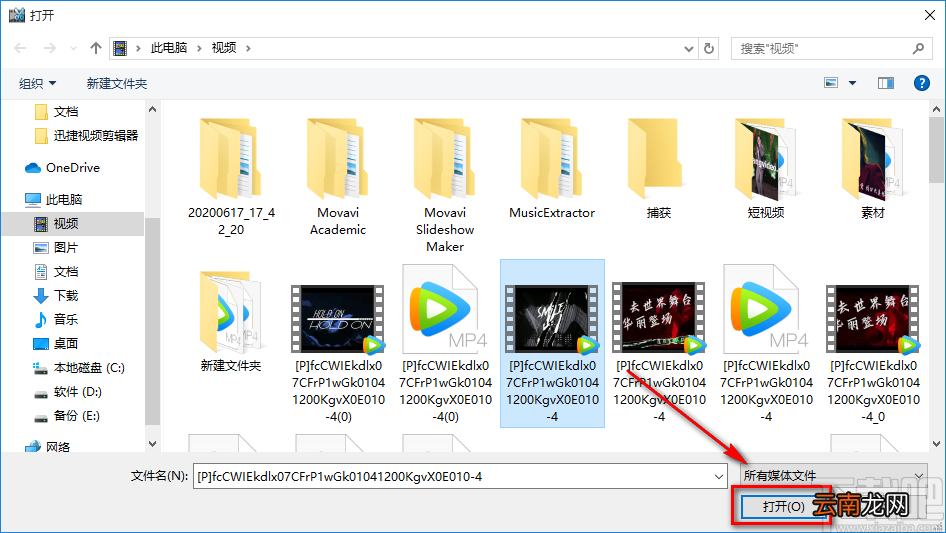Viewport: 946px width, 533px height.
Task: Expand chevron after 视频 in breadcrumb
Action: [x=248, y=48]
